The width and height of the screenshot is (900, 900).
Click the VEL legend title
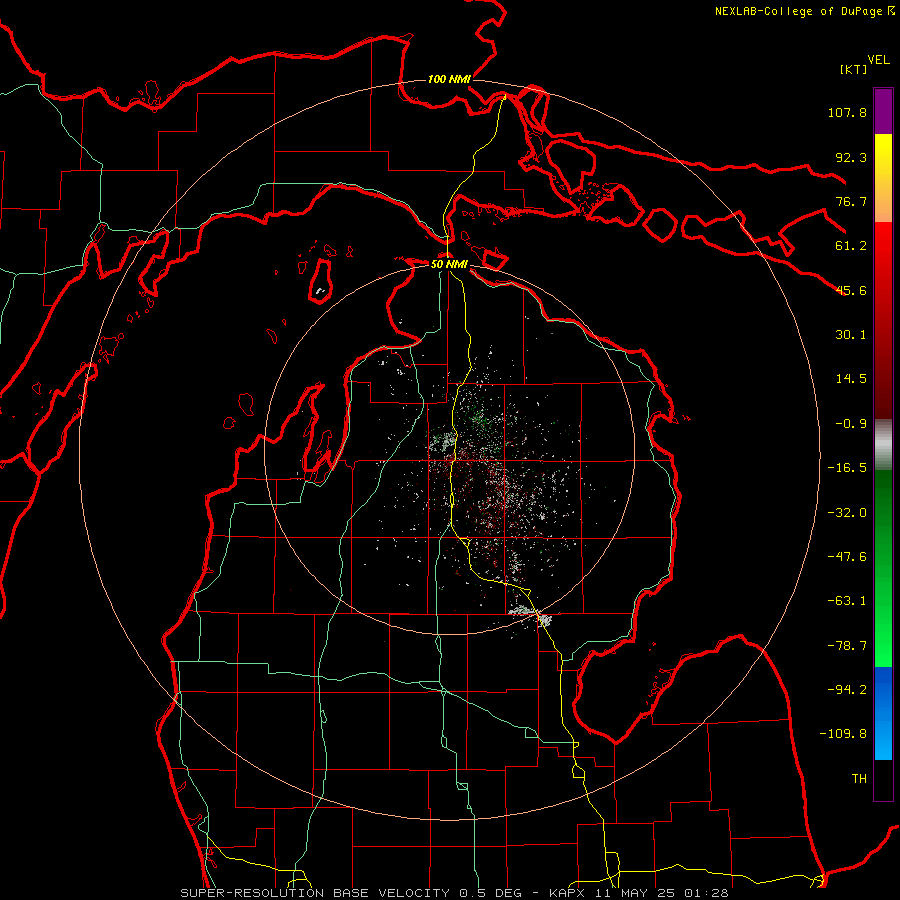coord(878,60)
